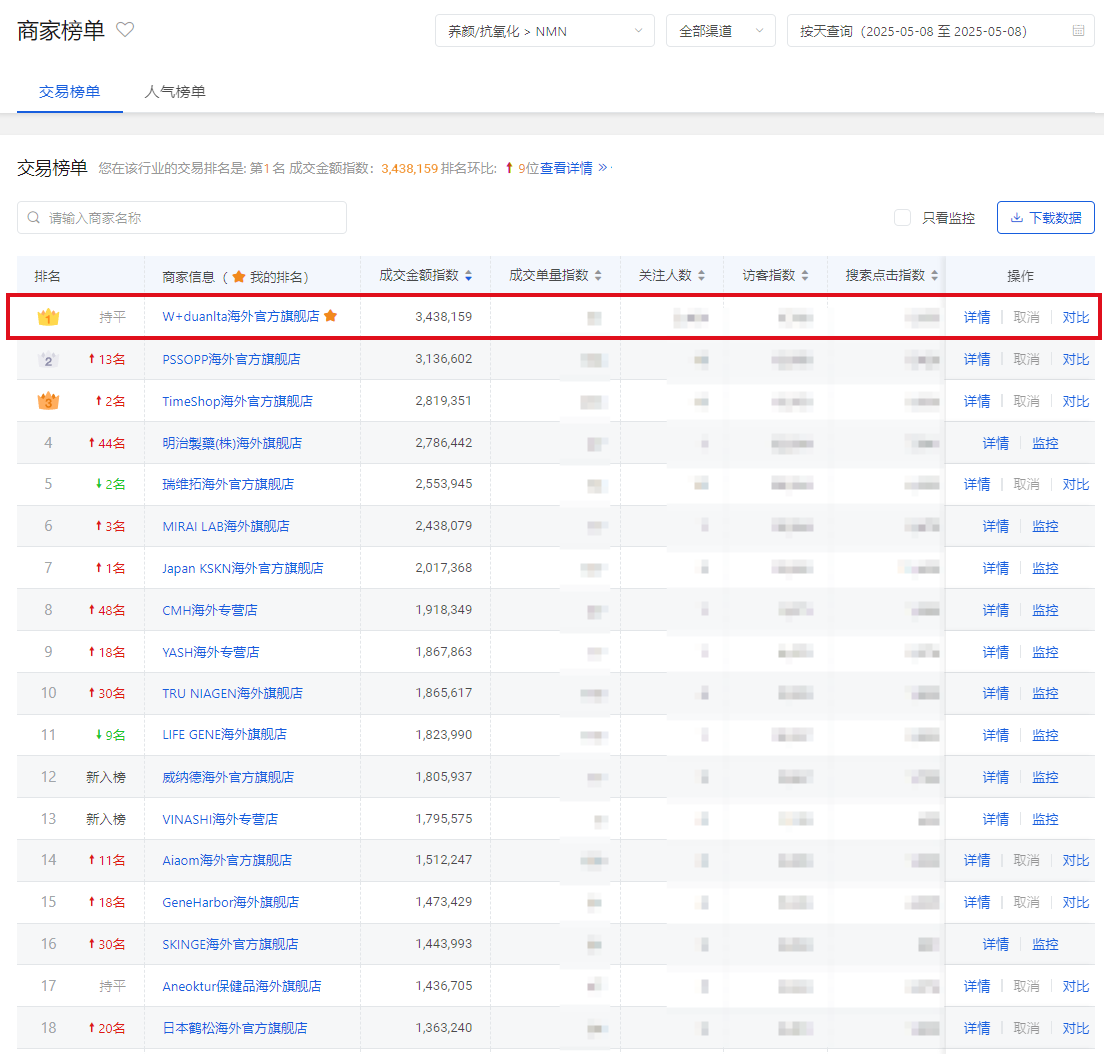Sort by 搜索点击指数 column arrows
The width and height of the screenshot is (1104, 1054).
tap(934, 276)
